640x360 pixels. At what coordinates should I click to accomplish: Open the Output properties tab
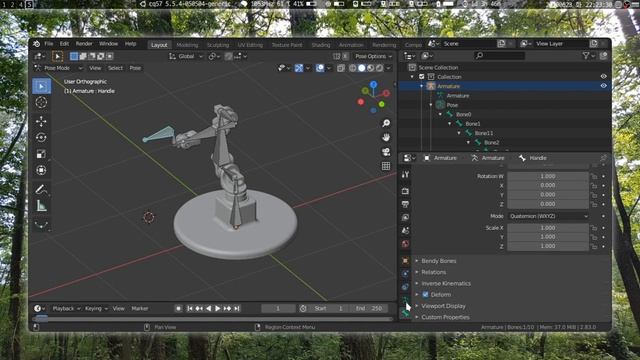(x=405, y=204)
